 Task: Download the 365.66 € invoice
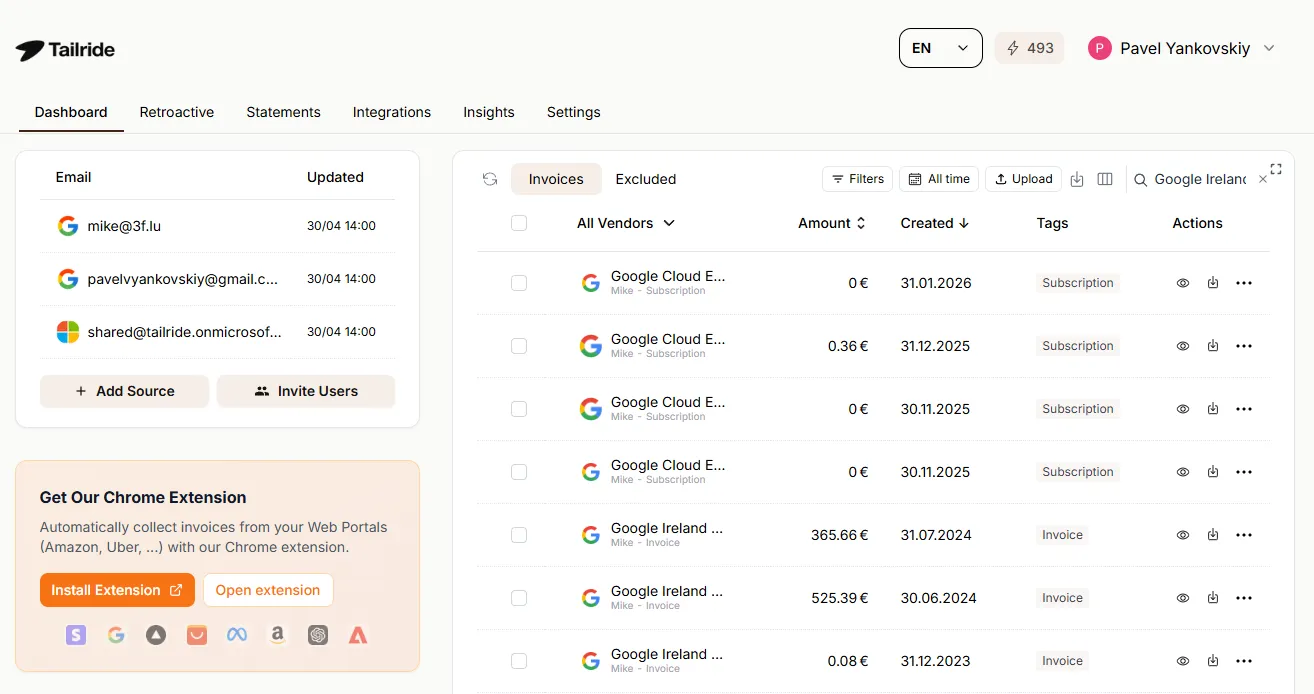1213,535
